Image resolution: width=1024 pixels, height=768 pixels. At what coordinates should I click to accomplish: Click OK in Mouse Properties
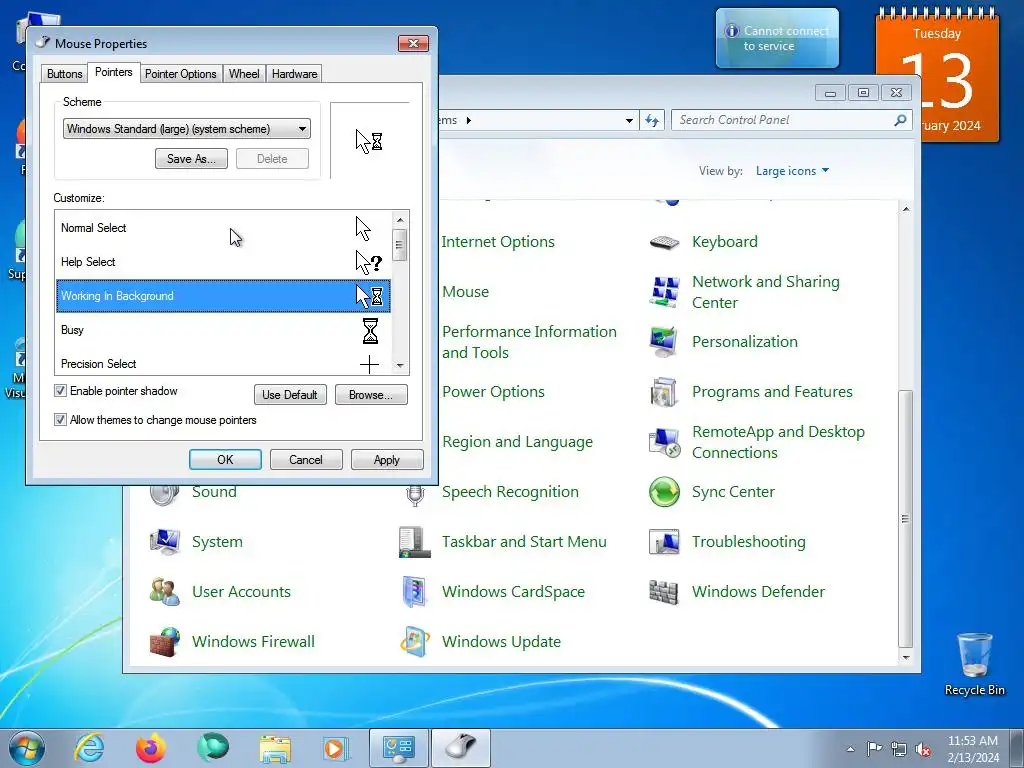225,460
